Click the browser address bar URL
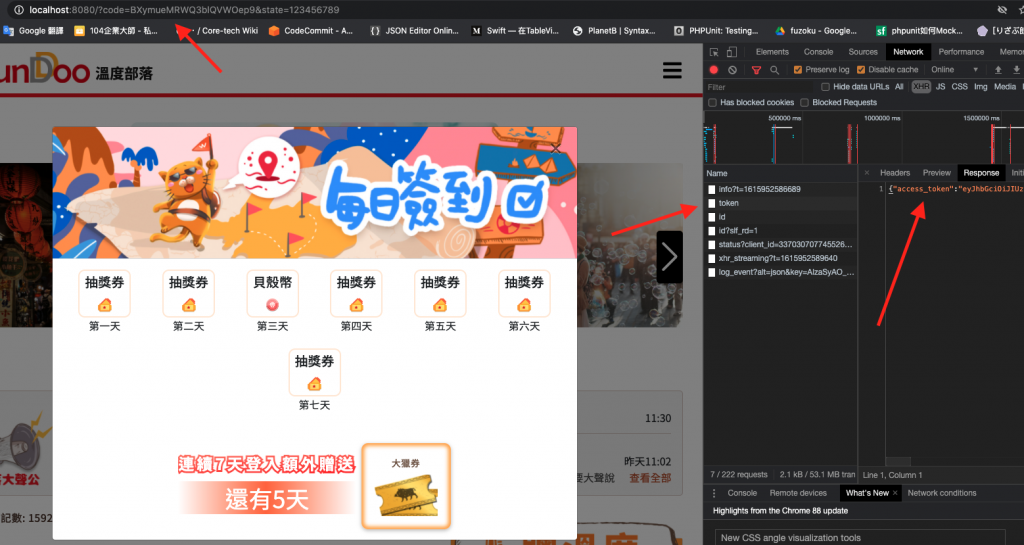 tap(184, 10)
